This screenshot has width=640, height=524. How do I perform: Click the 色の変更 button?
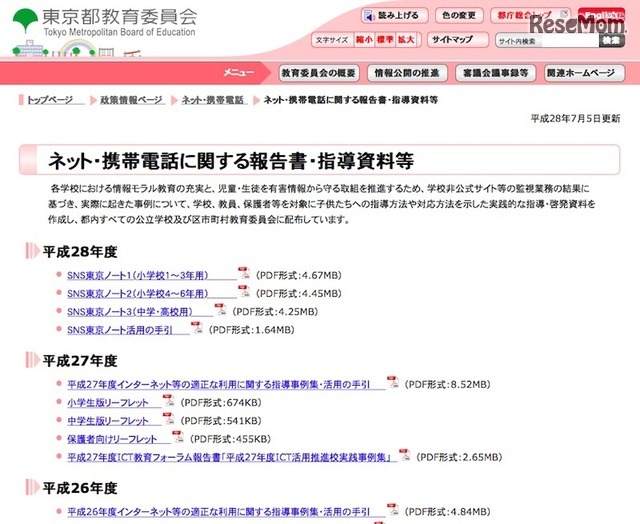click(459, 16)
